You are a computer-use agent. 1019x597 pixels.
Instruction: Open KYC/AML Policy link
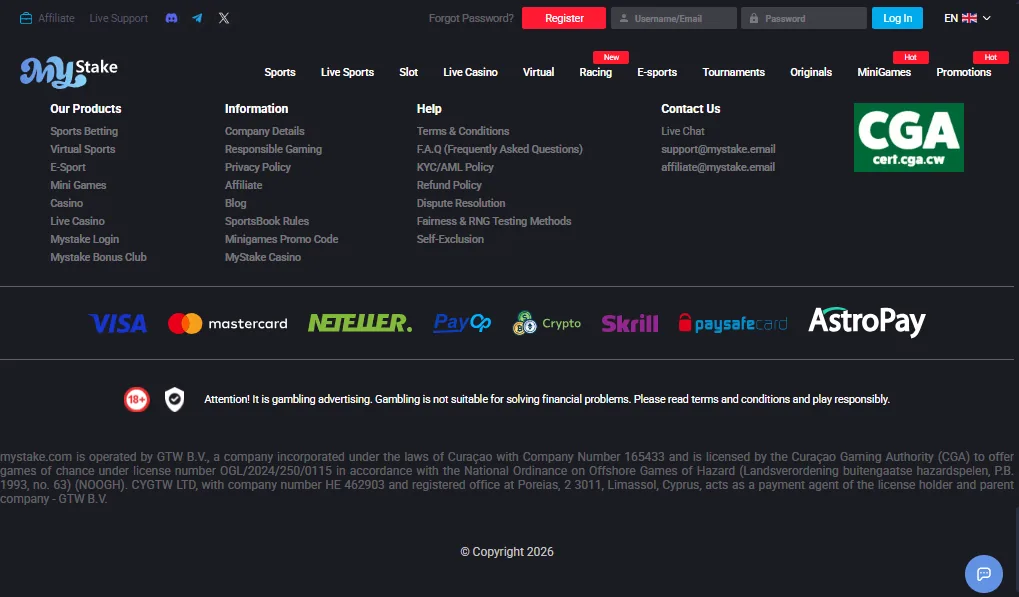click(x=455, y=168)
